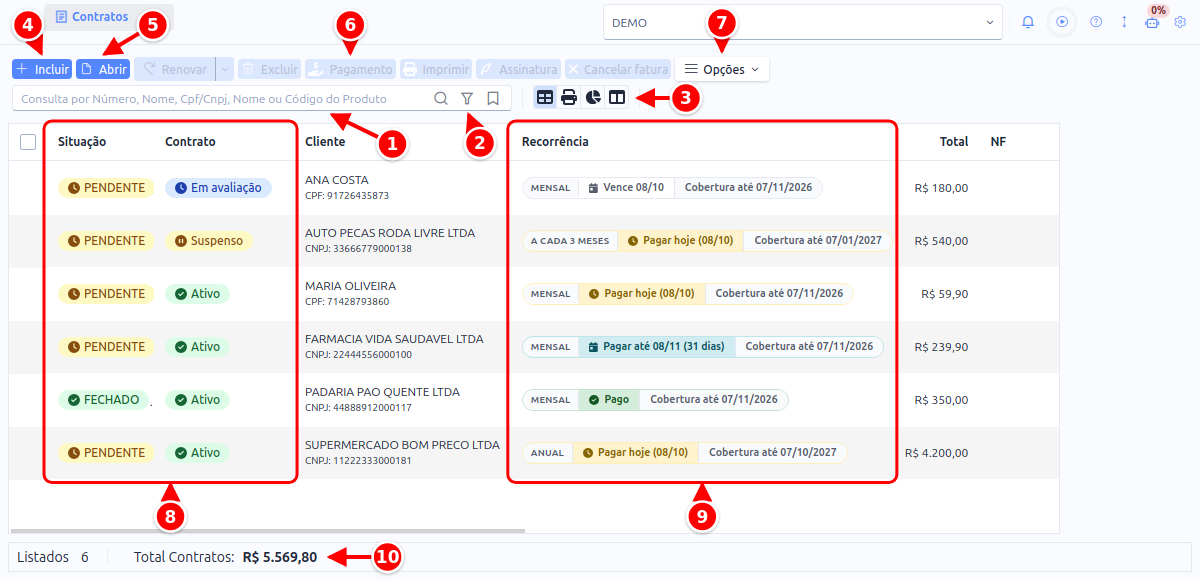Click the magnifying glass search icon

tap(441, 98)
